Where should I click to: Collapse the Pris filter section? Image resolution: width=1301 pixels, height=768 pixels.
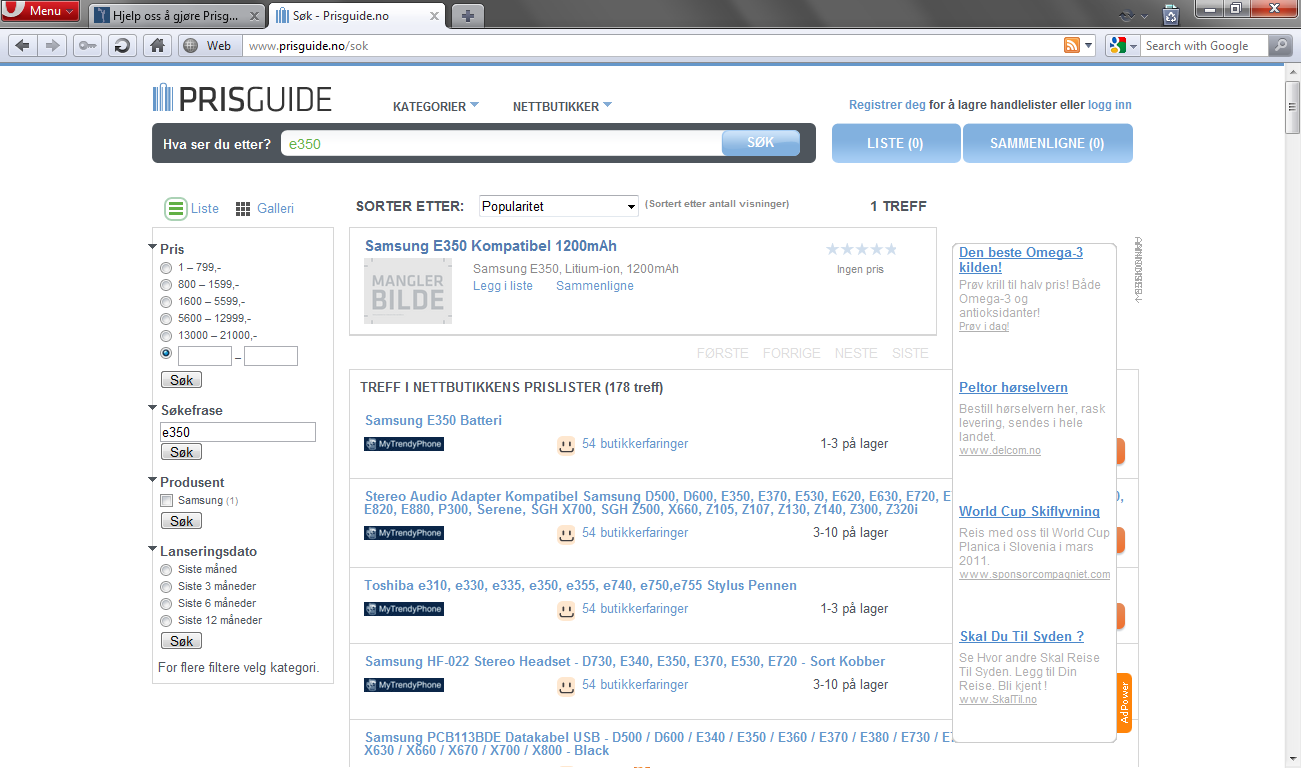click(153, 248)
